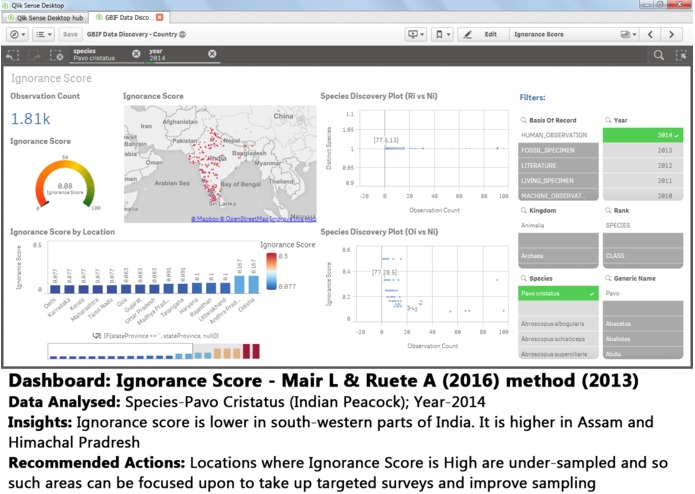Click the app info icon beside Country
Viewport: 695px width, 494px height.
182,34
